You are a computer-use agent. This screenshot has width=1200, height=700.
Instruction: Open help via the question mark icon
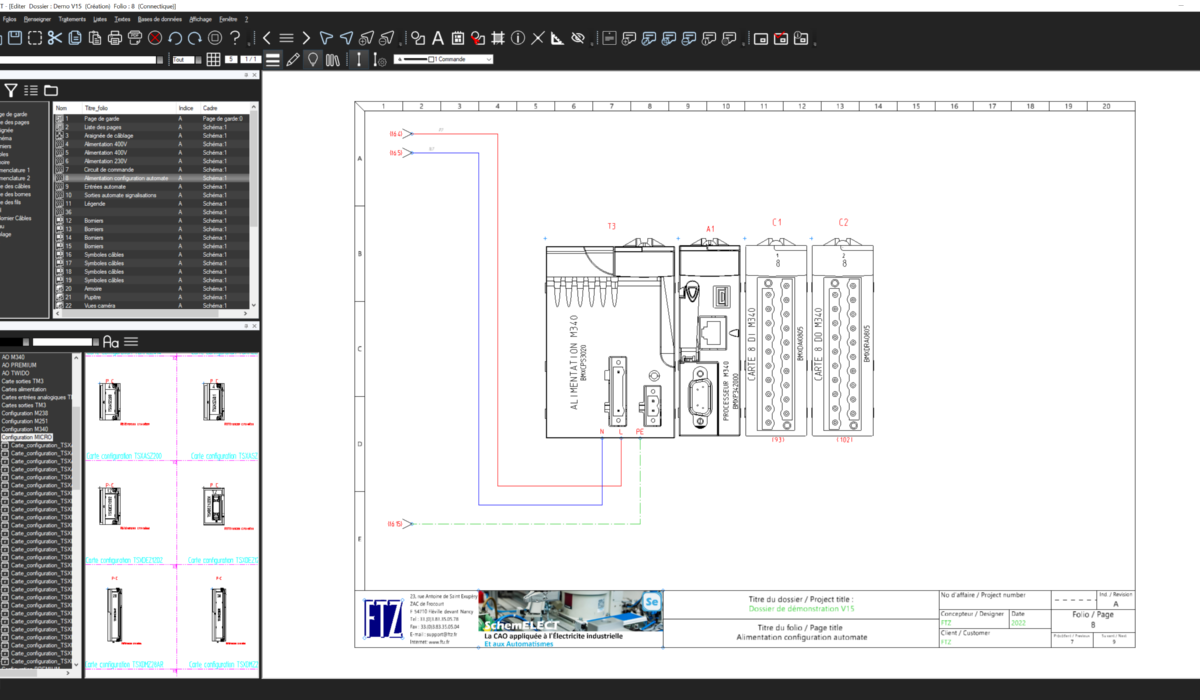[235, 38]
